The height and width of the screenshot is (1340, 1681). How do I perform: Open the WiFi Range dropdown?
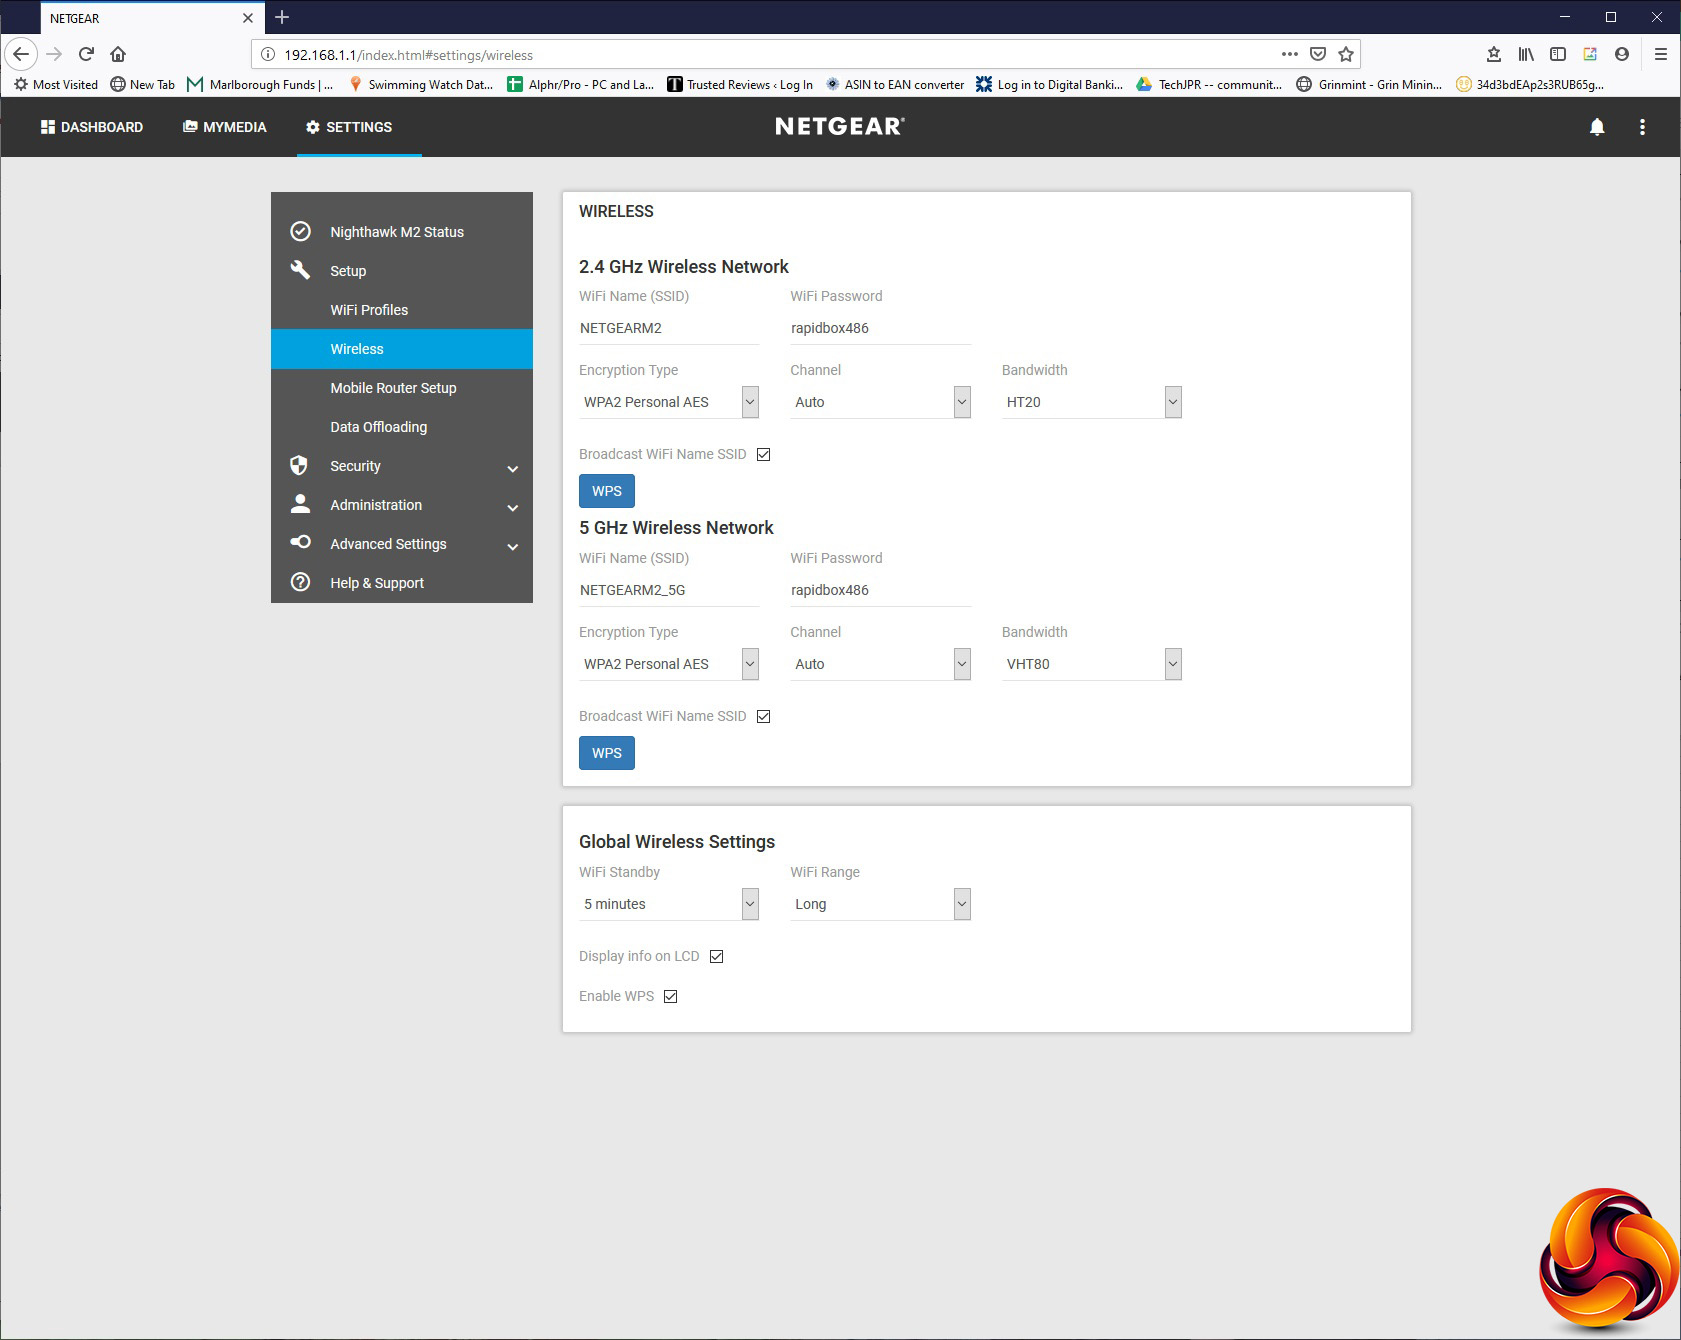[880, 904]
